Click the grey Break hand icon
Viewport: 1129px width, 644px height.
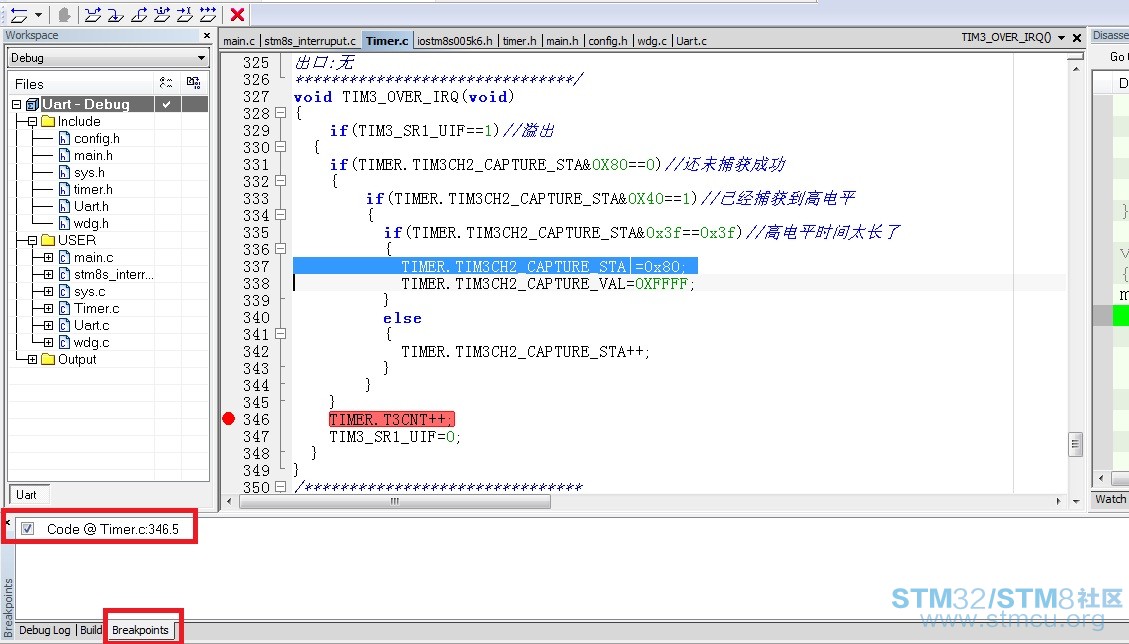tap(64, 14)
